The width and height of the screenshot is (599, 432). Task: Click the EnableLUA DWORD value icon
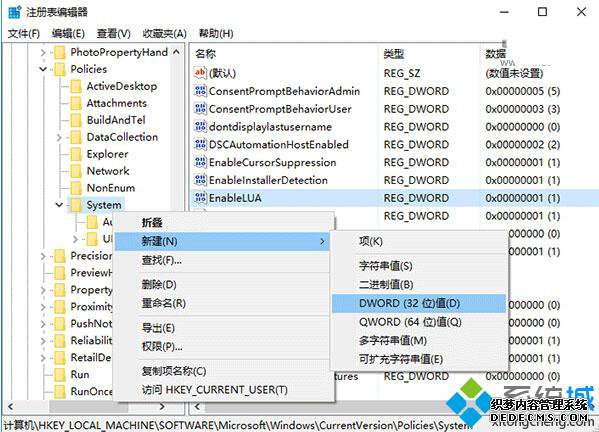[201, 198]
